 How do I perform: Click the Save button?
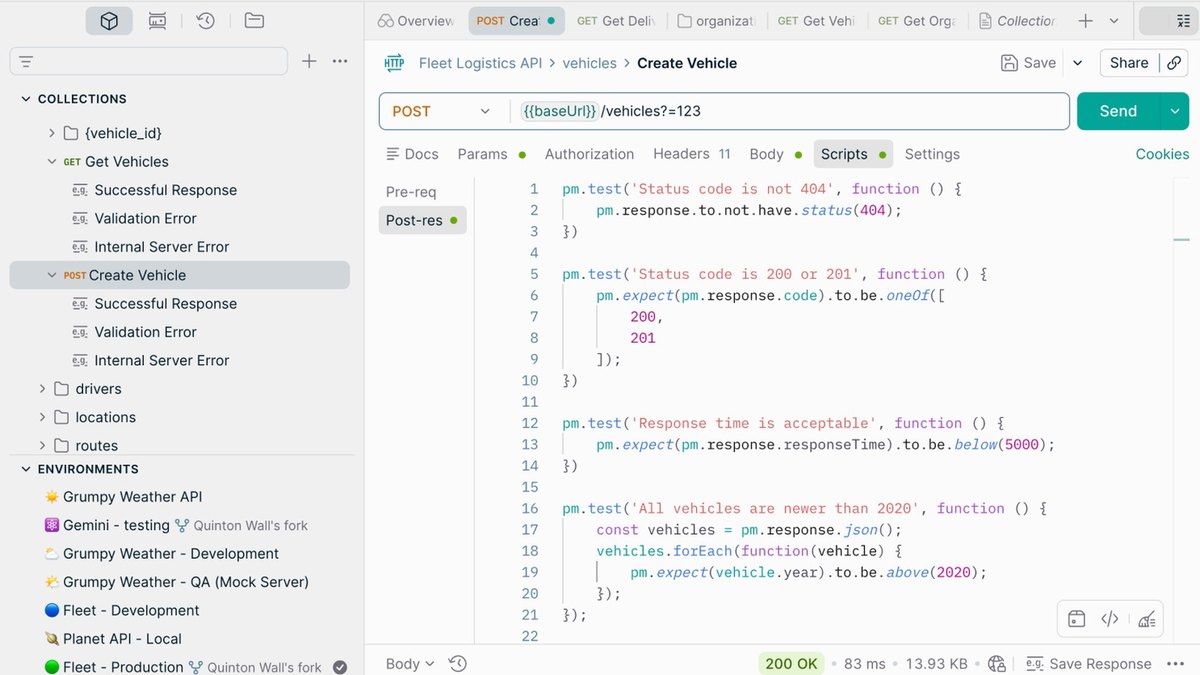click(1028, 63)
